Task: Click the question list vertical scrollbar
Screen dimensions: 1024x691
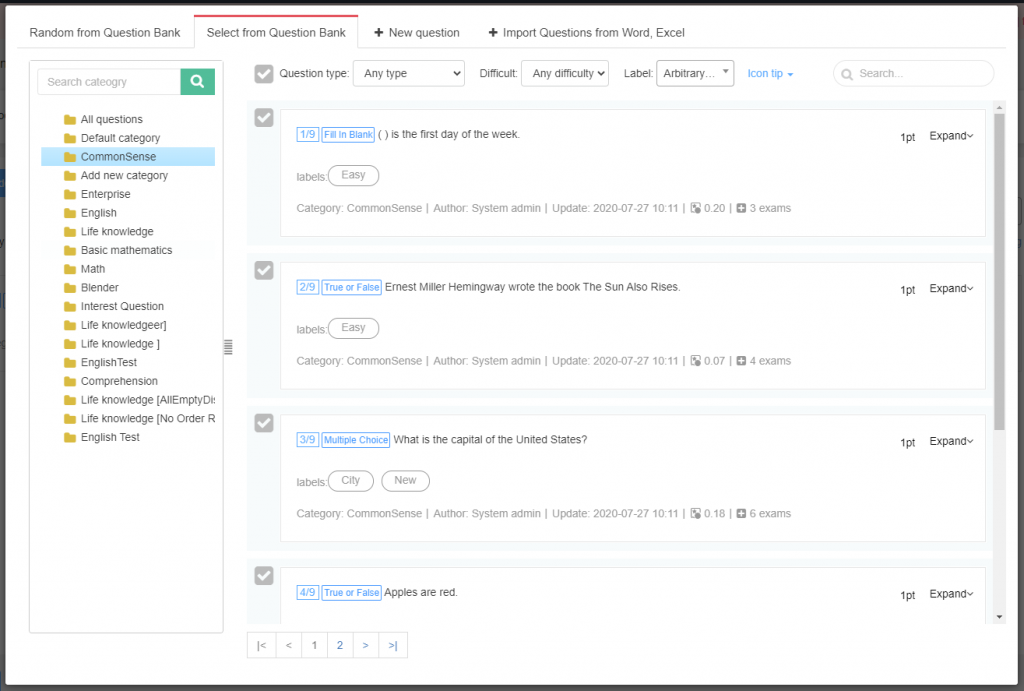Action: pos(999,270)
